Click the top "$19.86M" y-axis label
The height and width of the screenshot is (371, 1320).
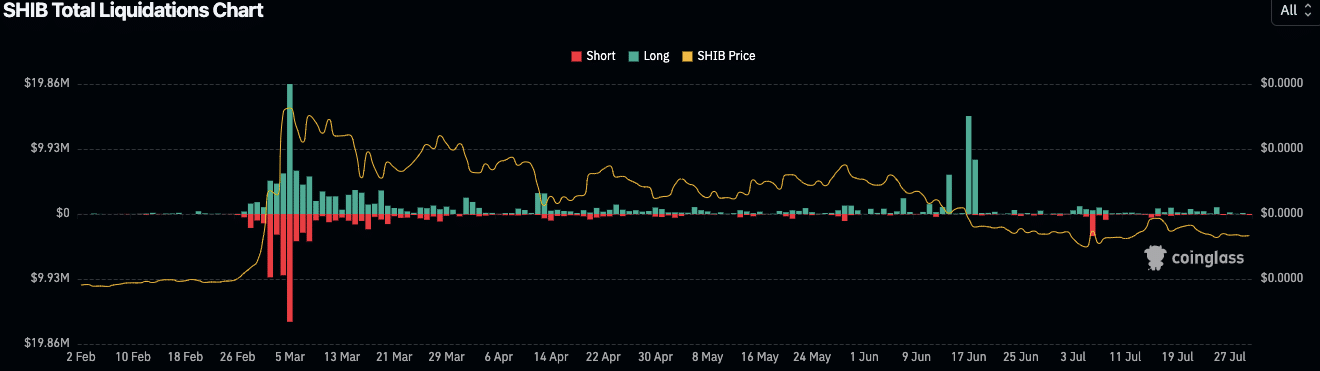(x=47, y=84)
